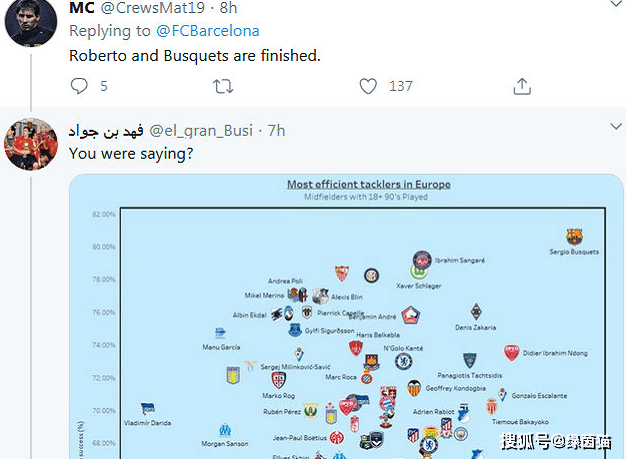Viewport: 626px width, 459px height.
Task: Click the 8h timestamp on MC's tweet
Action: tap(228, 8)
